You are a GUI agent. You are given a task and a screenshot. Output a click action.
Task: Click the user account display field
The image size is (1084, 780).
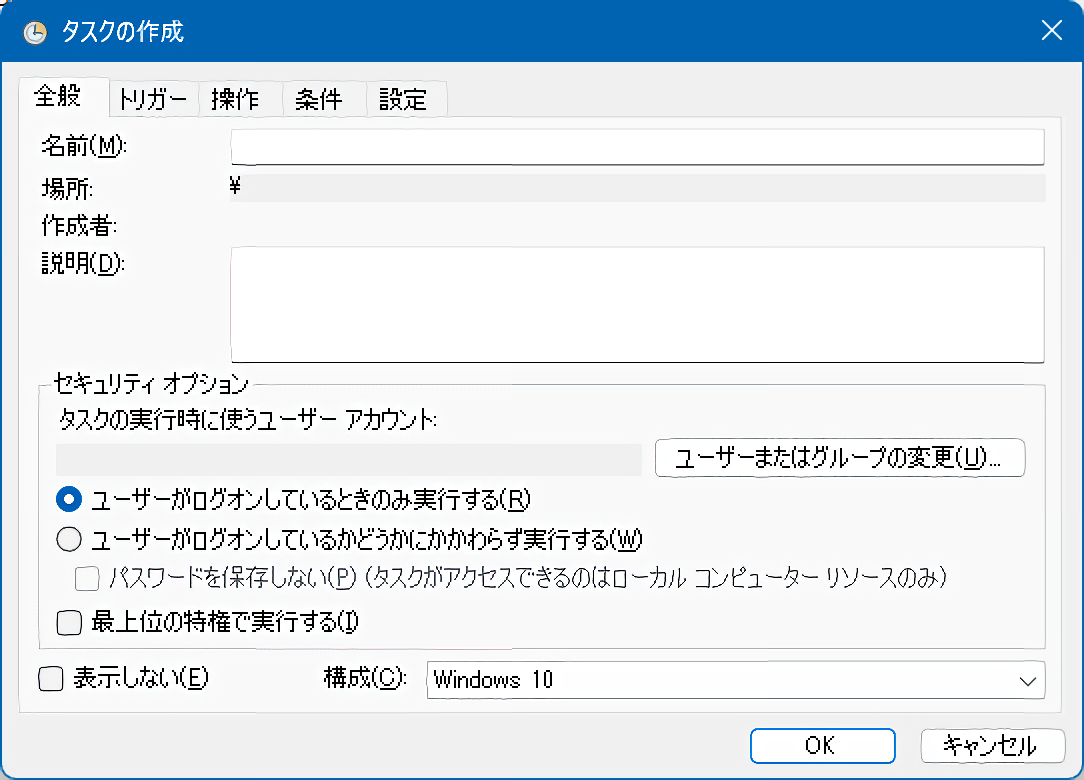[348, 458]
